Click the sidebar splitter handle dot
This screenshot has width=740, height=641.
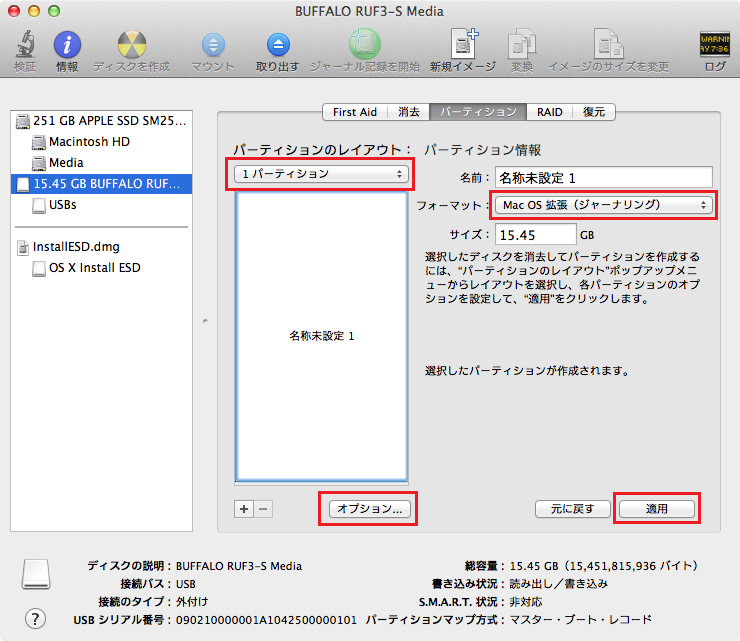205,321
